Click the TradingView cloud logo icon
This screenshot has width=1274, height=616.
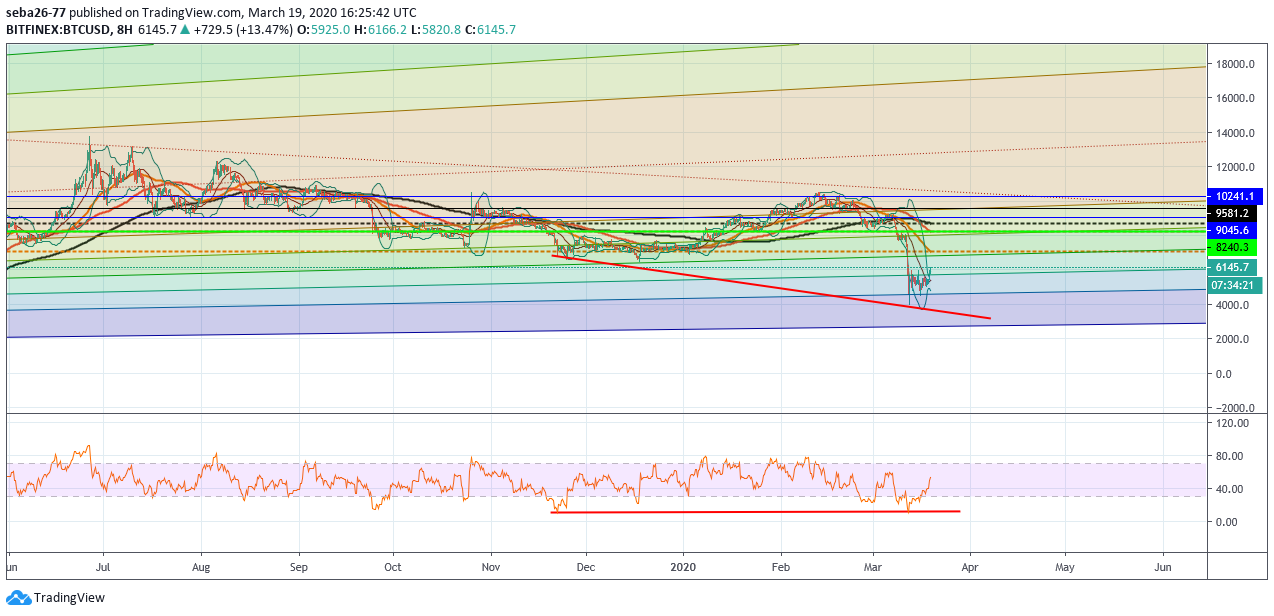[18, 598]
